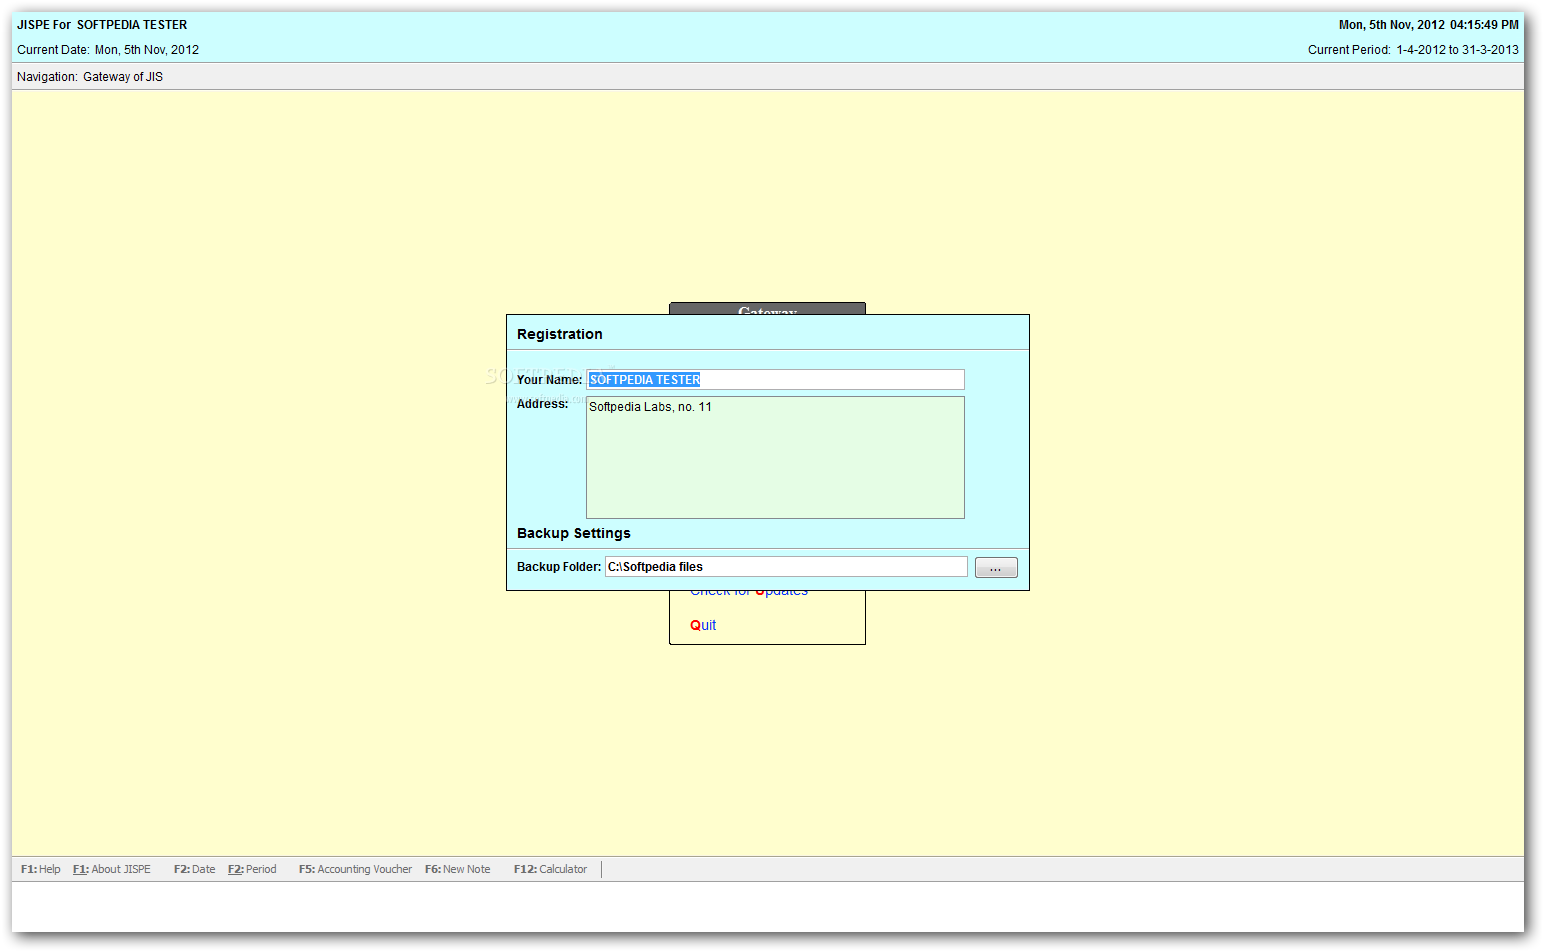Choose F2: Date in the bottom bar

(x=194, y=869)
